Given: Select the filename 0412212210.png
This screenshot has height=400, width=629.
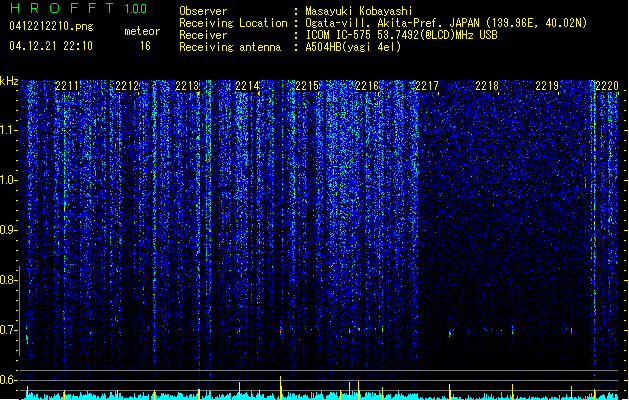Looking at the screenshot, I should [x=51, y=26].
